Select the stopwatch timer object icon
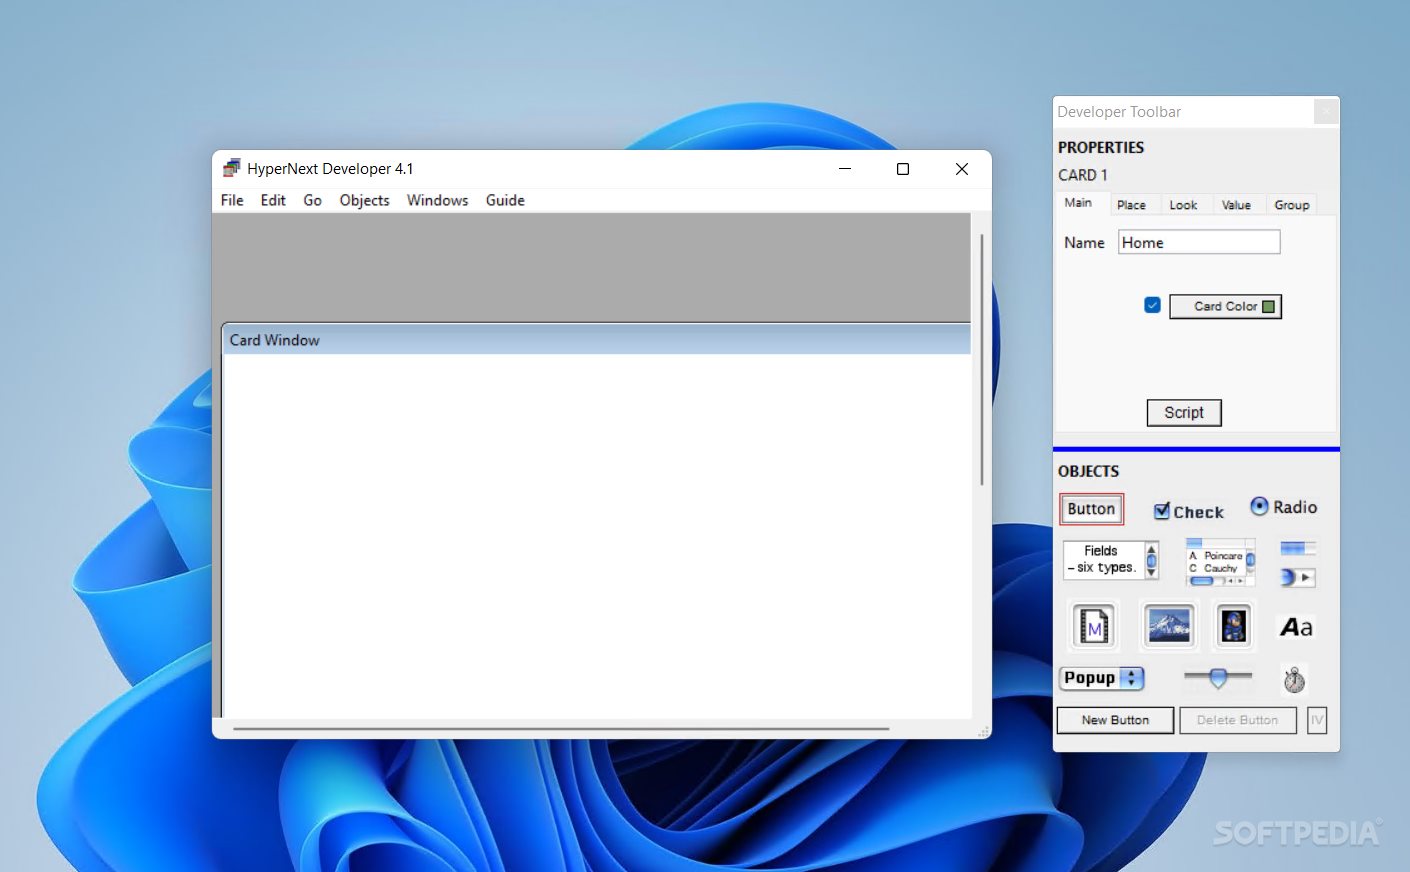 [1295, 680]
